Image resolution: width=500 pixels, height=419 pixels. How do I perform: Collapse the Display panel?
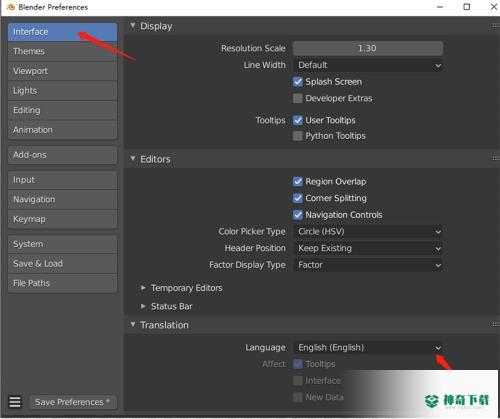point(133,26)
